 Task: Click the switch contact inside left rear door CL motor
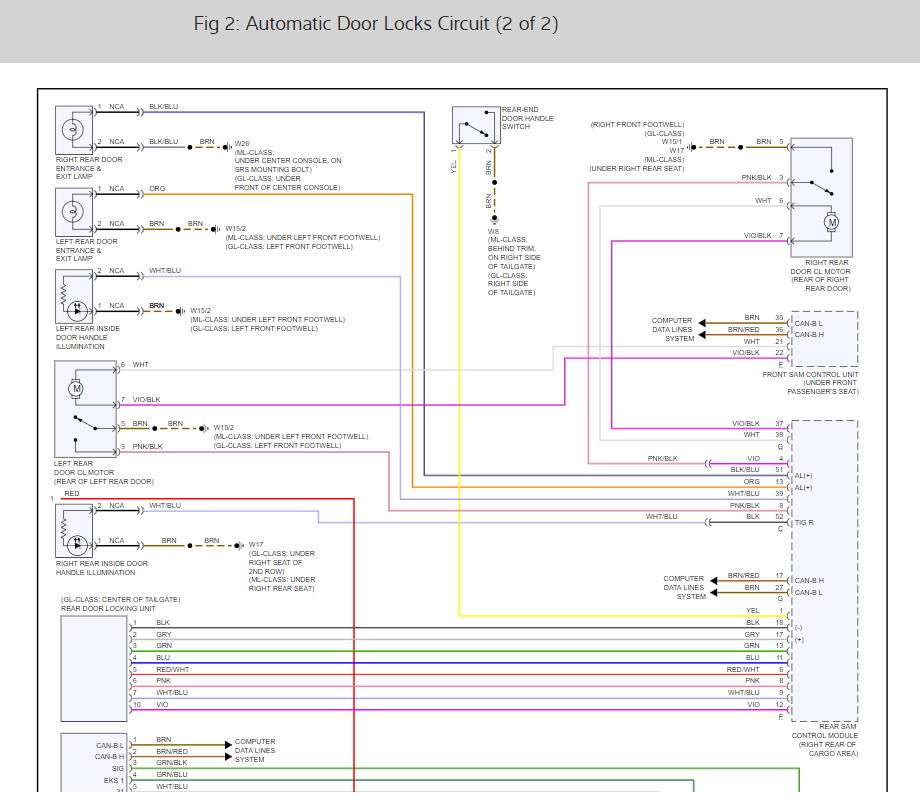(x=86, y=423)
